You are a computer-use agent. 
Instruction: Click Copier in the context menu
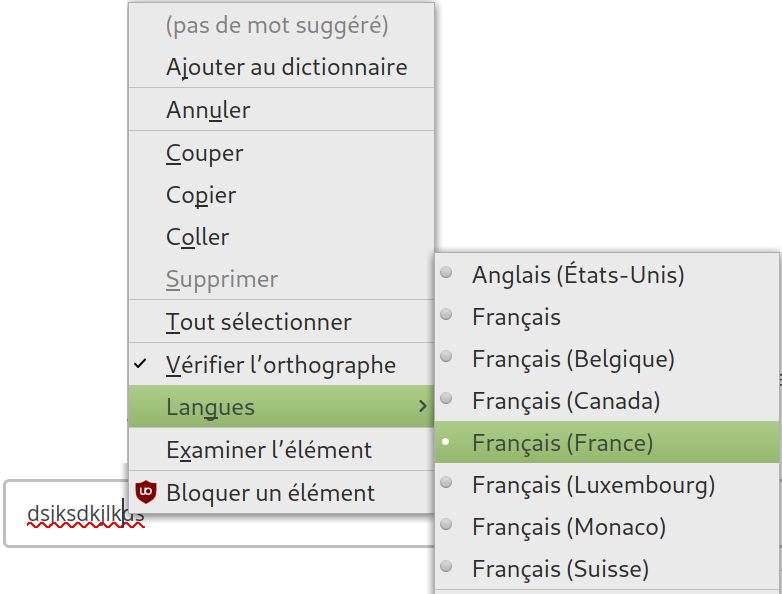(201, 195)
